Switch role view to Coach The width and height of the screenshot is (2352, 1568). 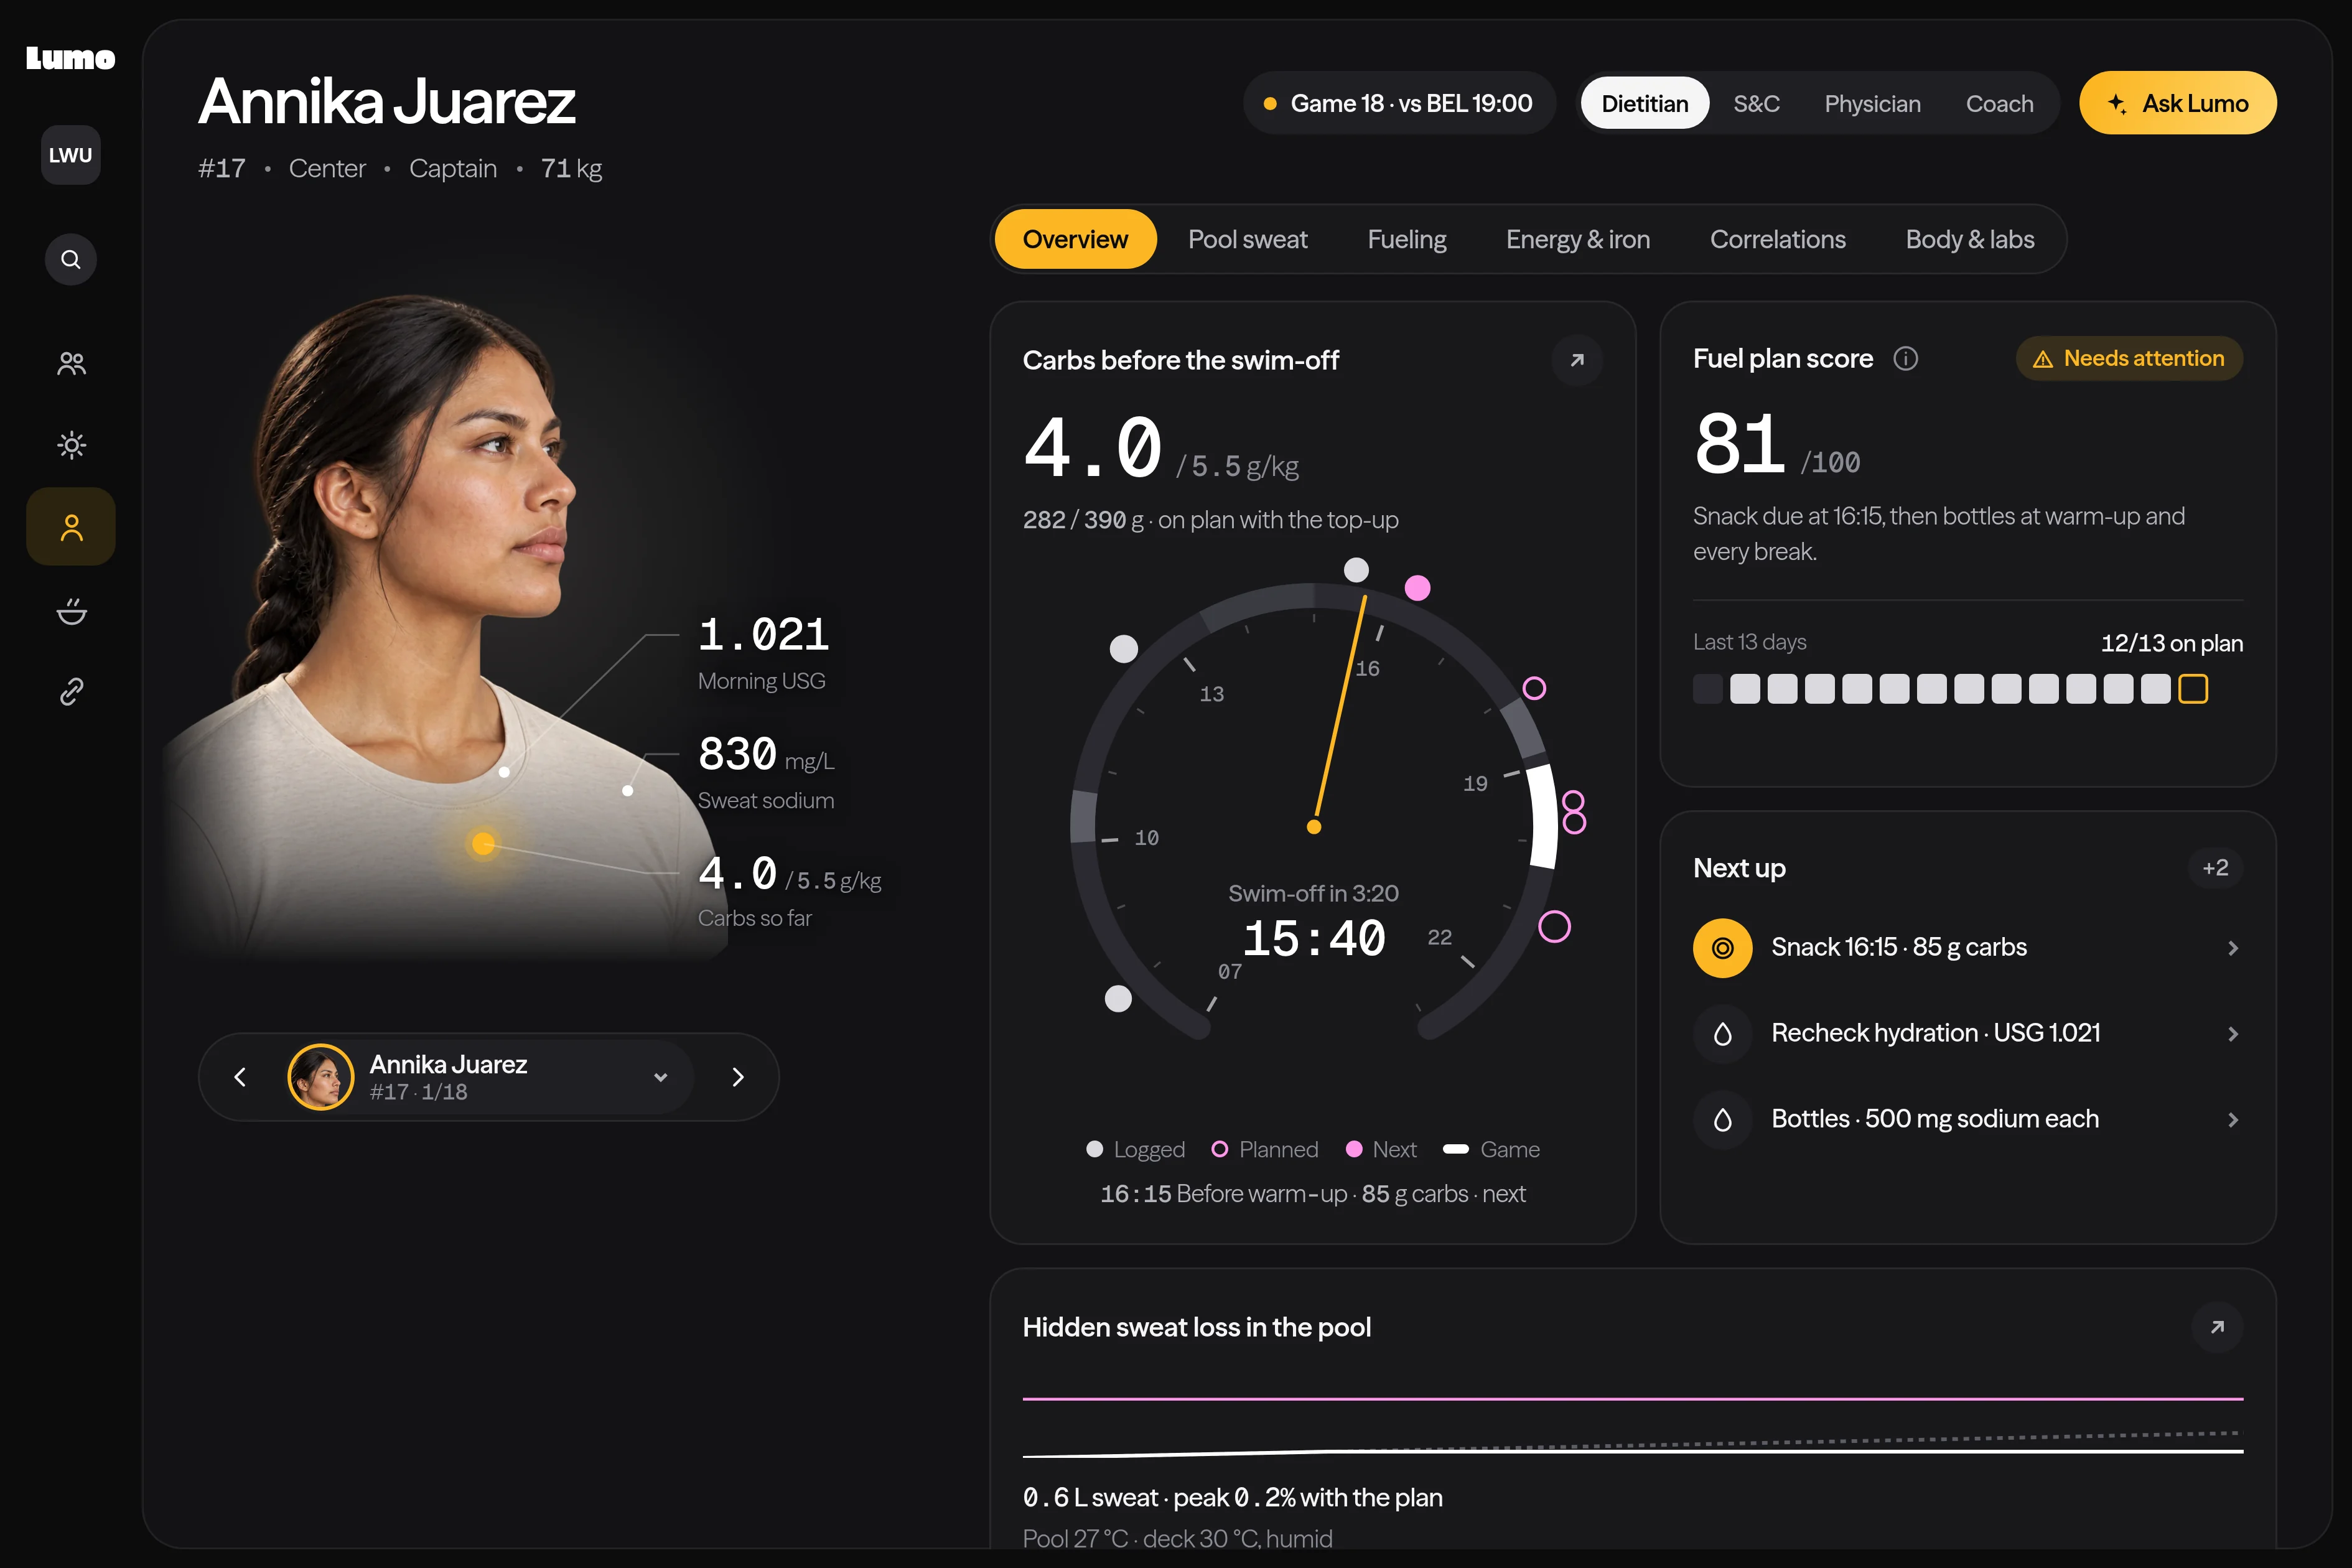coord(1999,103)
